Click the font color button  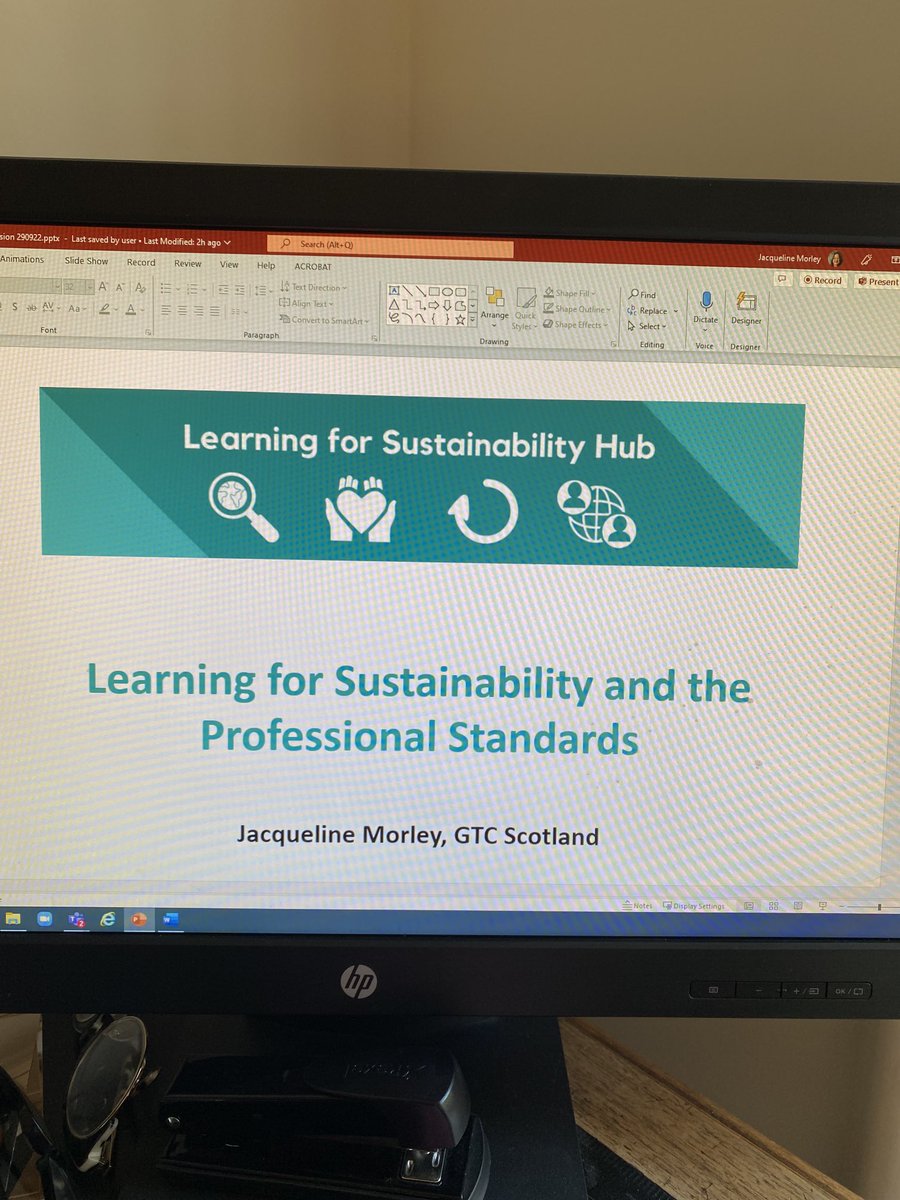point(133,310)
